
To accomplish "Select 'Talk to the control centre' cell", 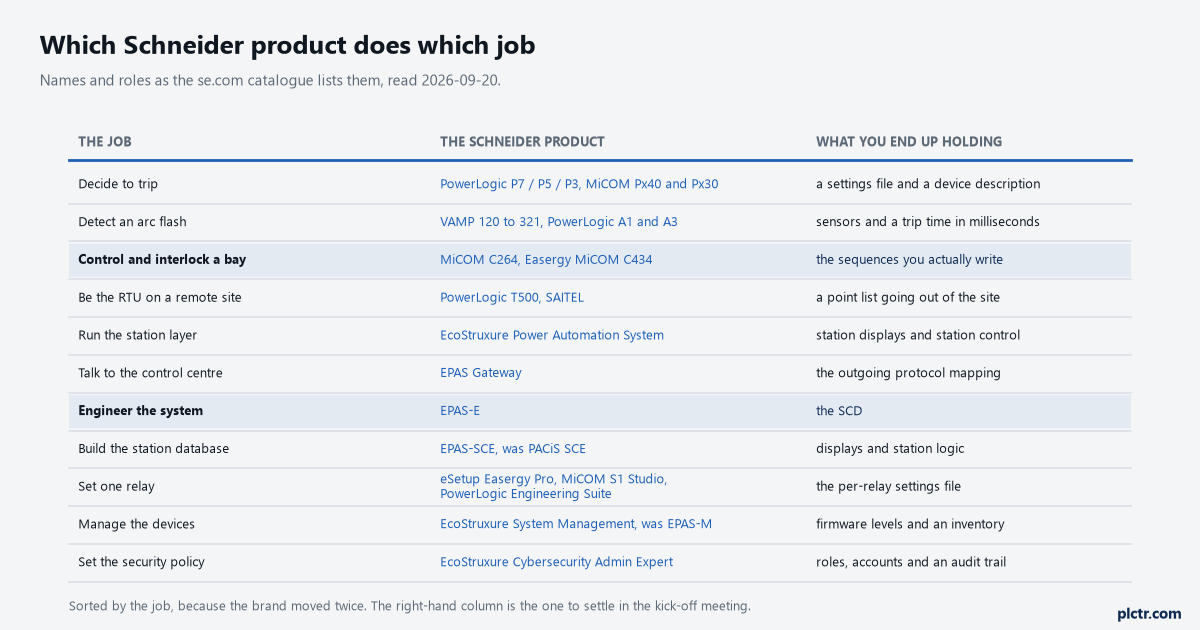I will (x=150, y=373).
